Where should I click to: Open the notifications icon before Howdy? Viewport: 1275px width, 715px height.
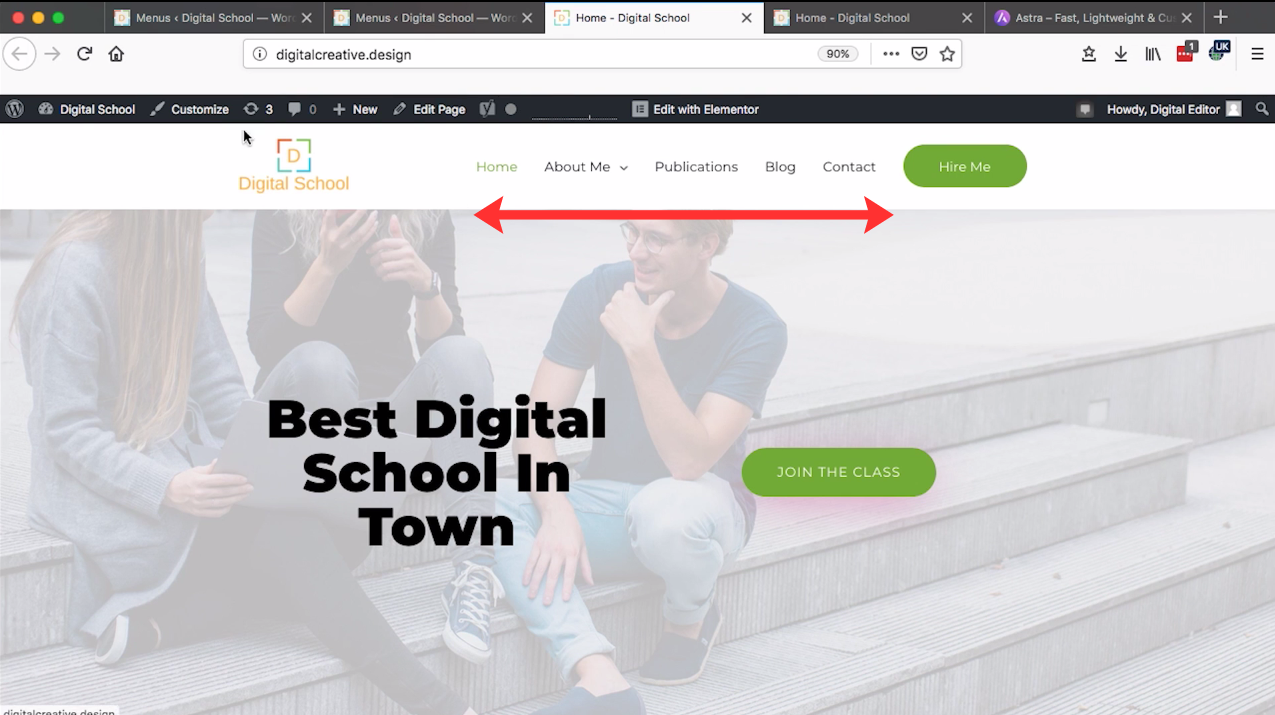1085,110
